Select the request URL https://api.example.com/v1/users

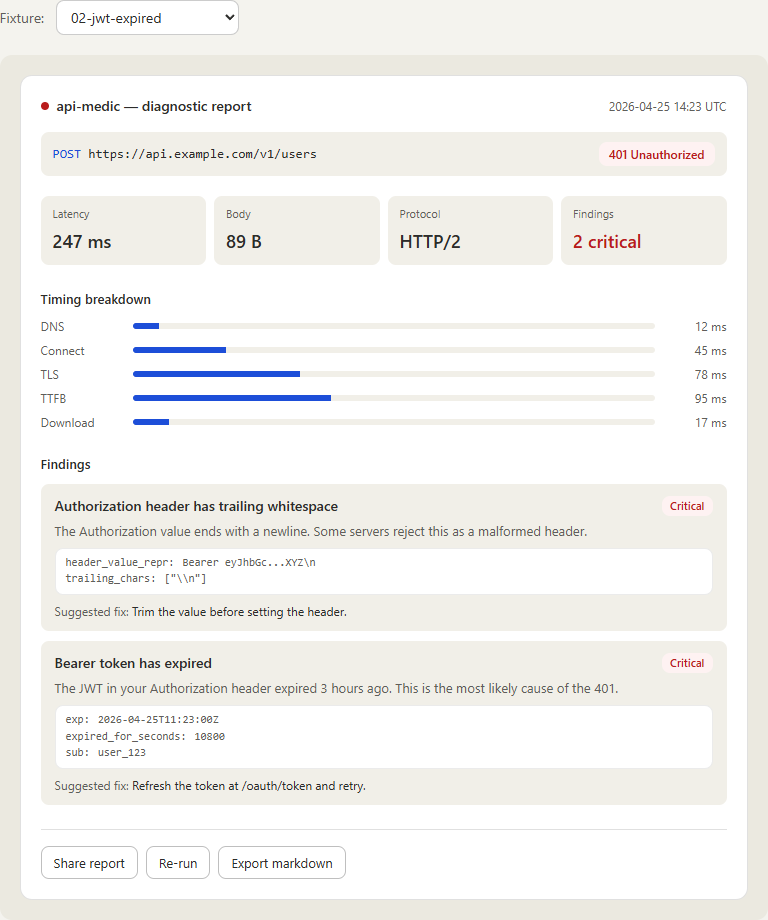[x=202, y=154]
